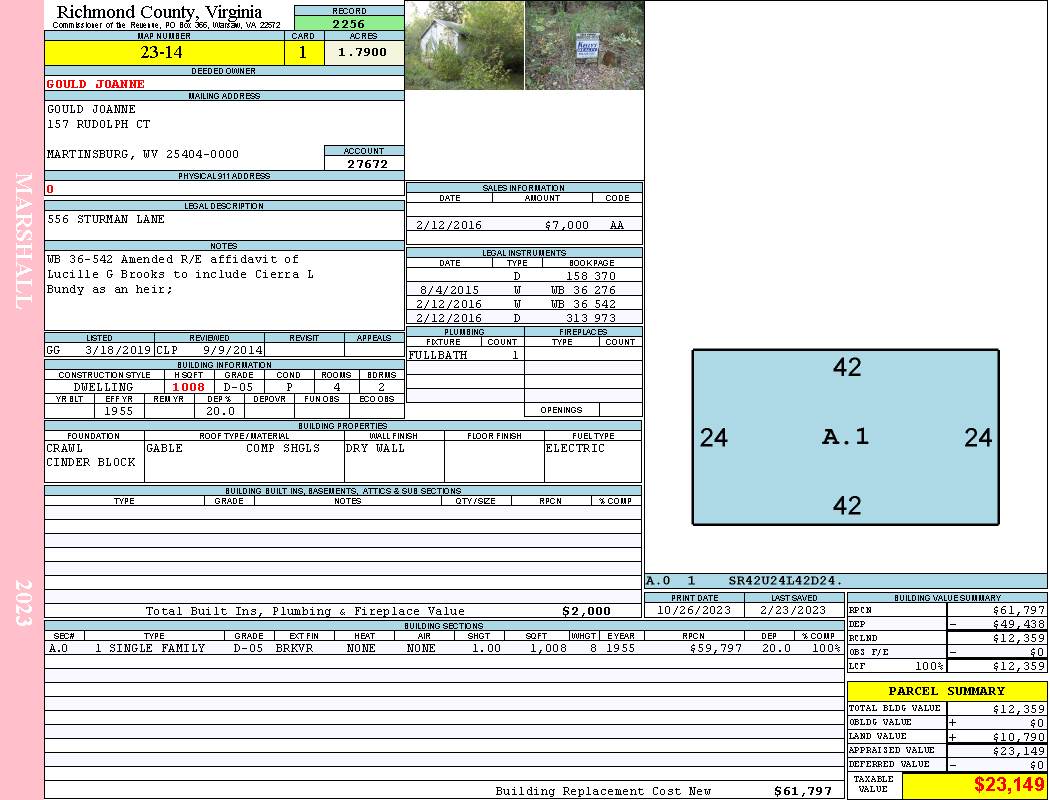
Task: Click the PARCEL SUMMARY header
Action: [x=946, y=691]
